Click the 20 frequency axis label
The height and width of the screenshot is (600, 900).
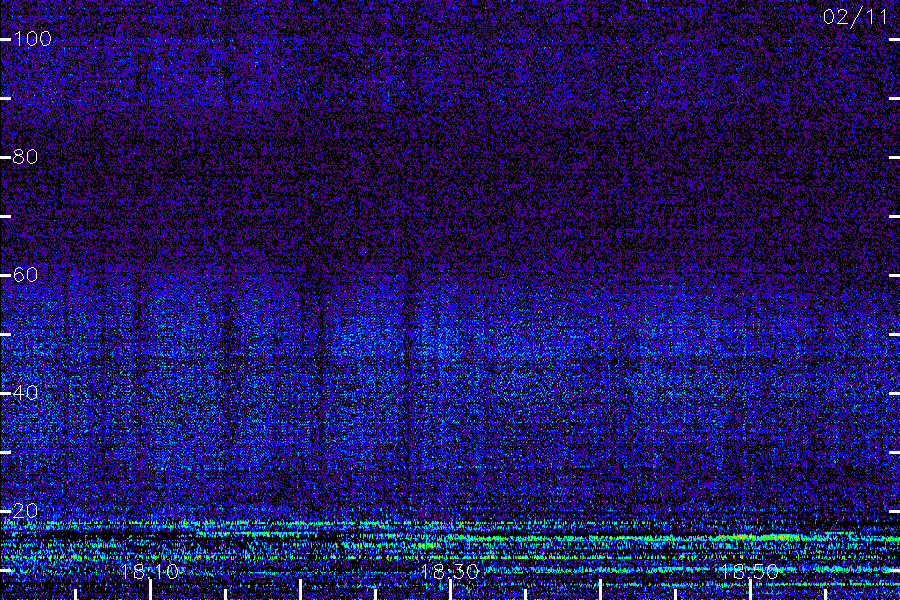25,510
